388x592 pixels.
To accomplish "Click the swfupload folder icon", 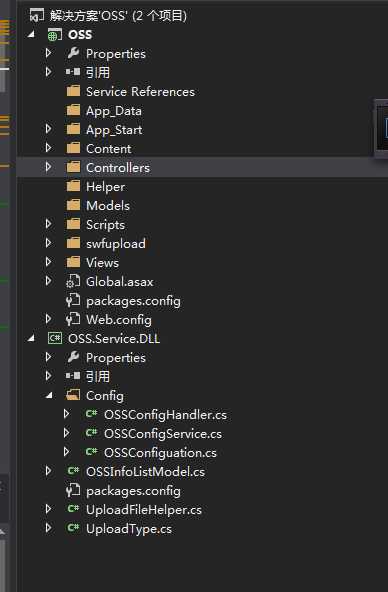I will [x=73, y=243].
